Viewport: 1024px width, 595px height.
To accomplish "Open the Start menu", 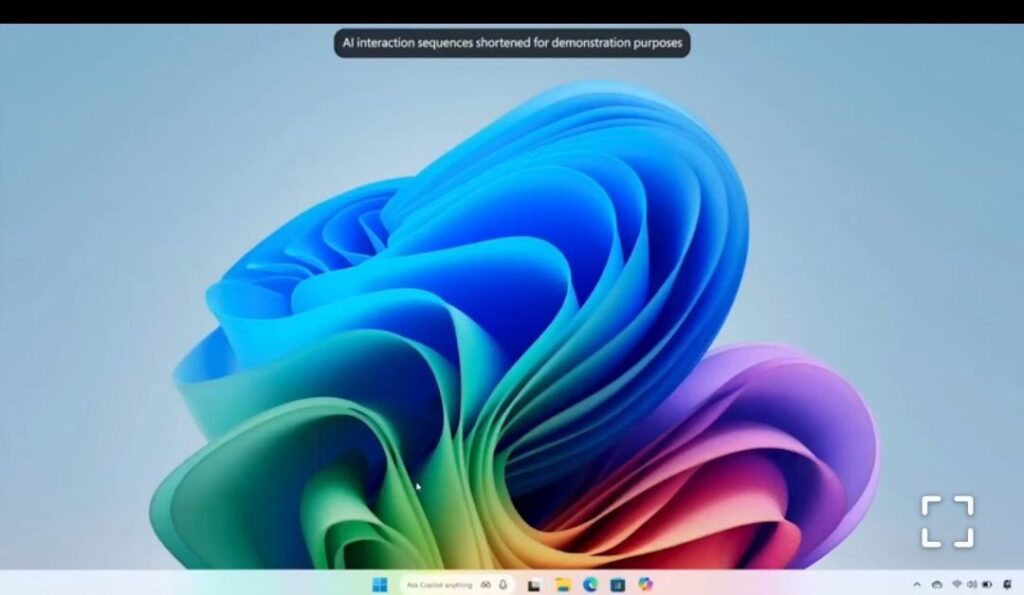I will pyautogui.click(x=379, y=583).
